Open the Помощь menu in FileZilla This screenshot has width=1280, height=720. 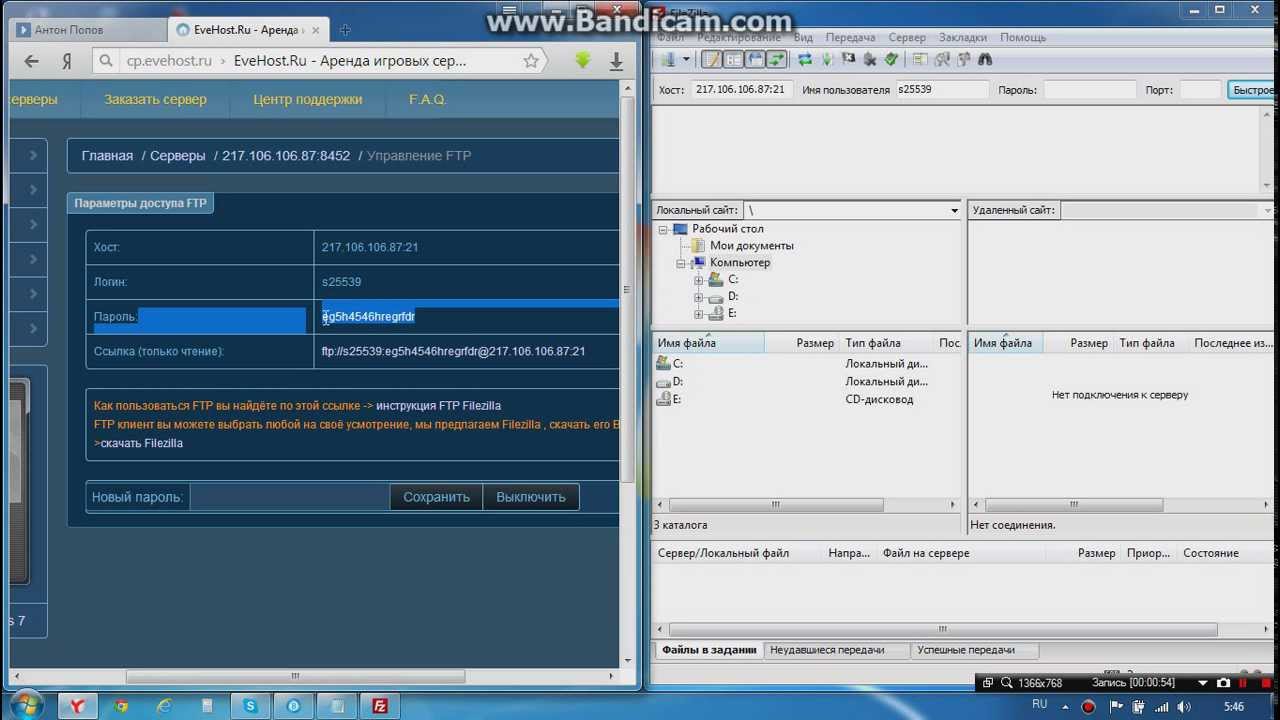pos(1023,37)
